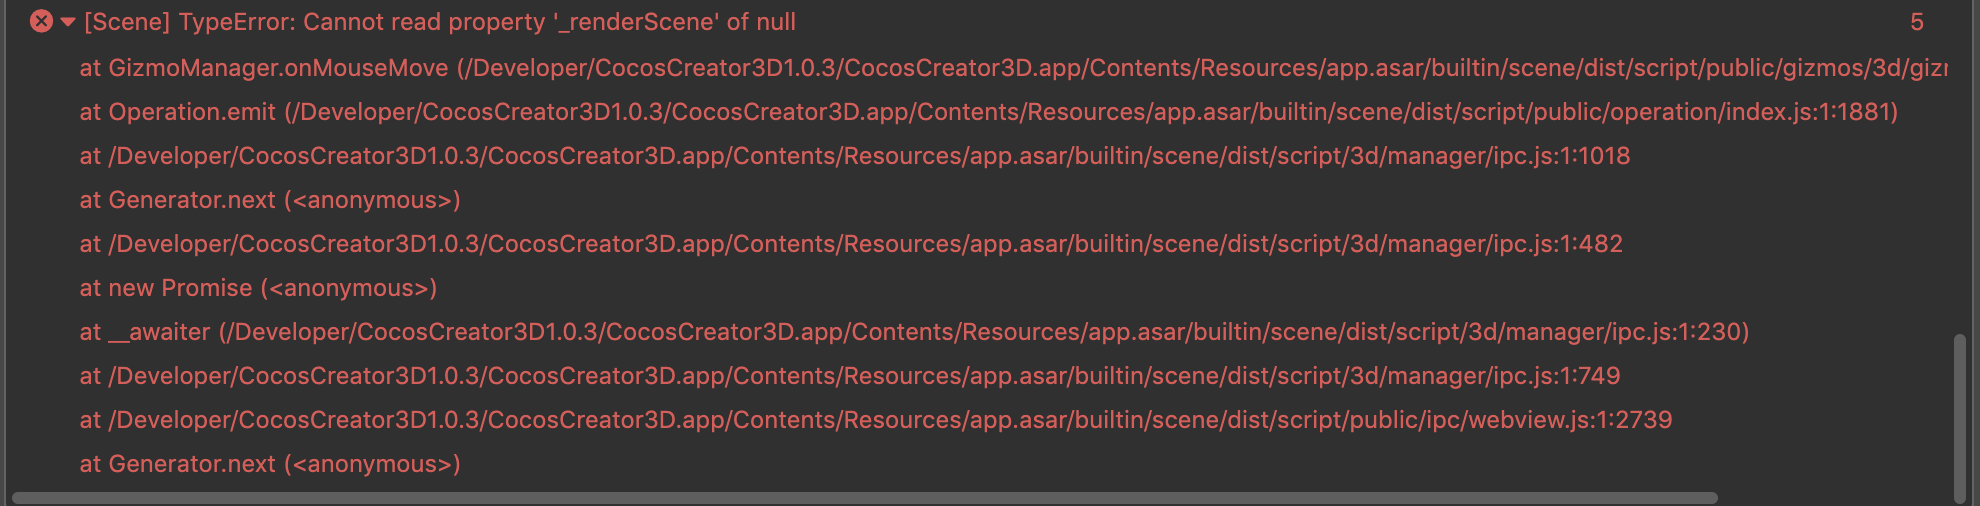Click the GizmoManager.onMouseMove function name
1980x506 pixels.
coord(278,68)
